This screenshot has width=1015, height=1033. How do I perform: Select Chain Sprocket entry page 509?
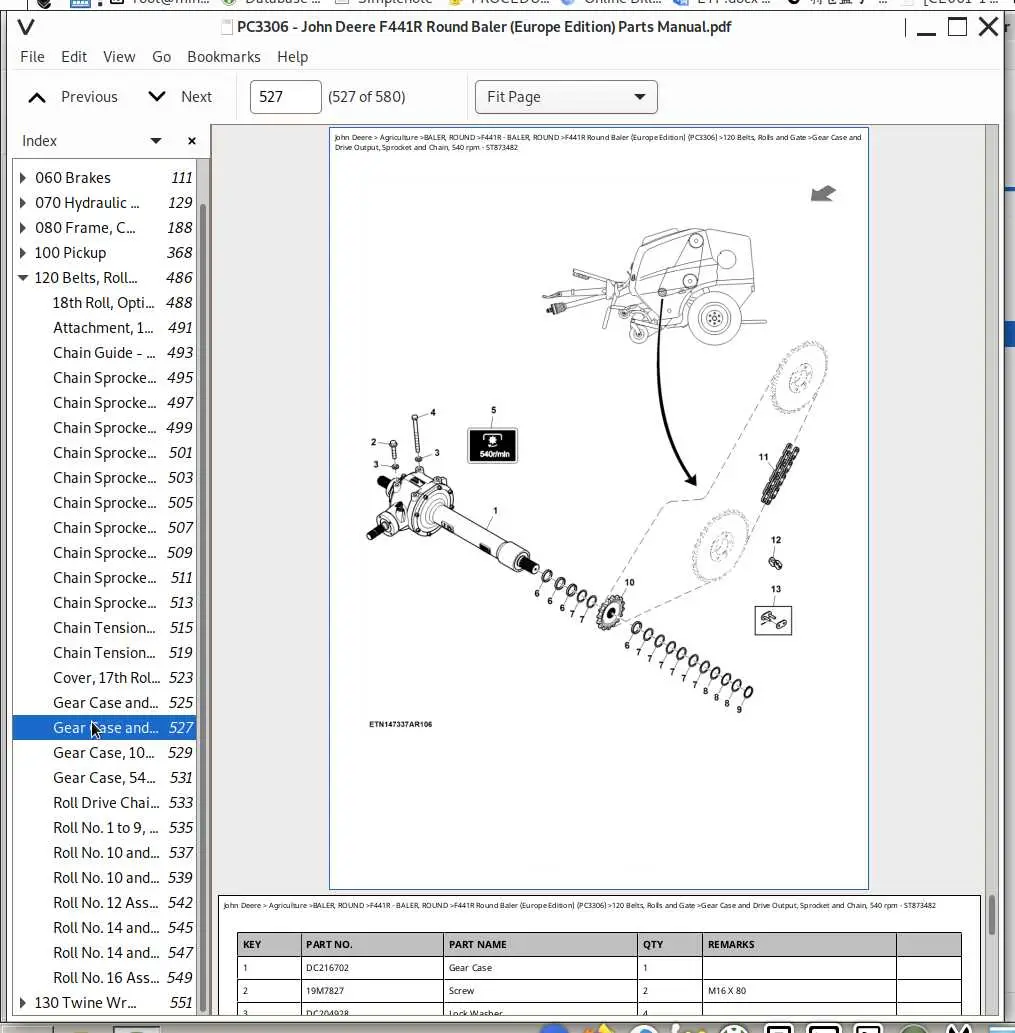point(104,553)
